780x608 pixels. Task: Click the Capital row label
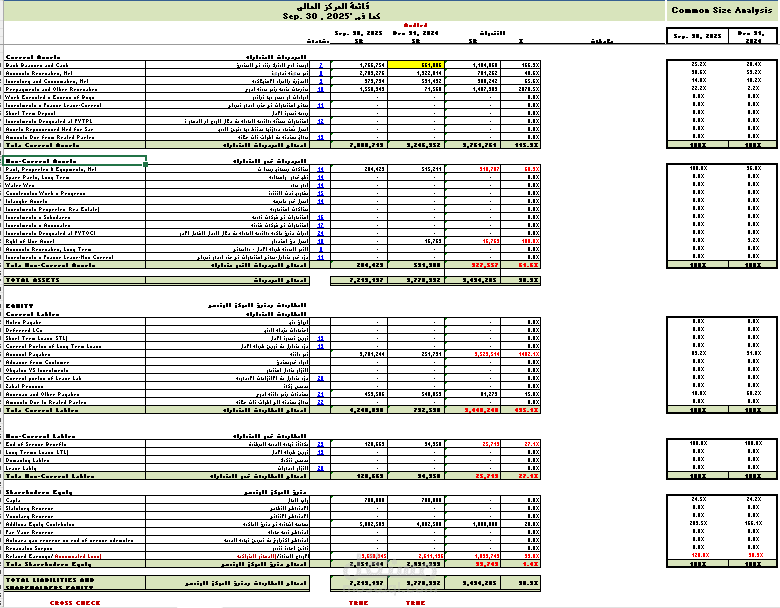(75, 500)
